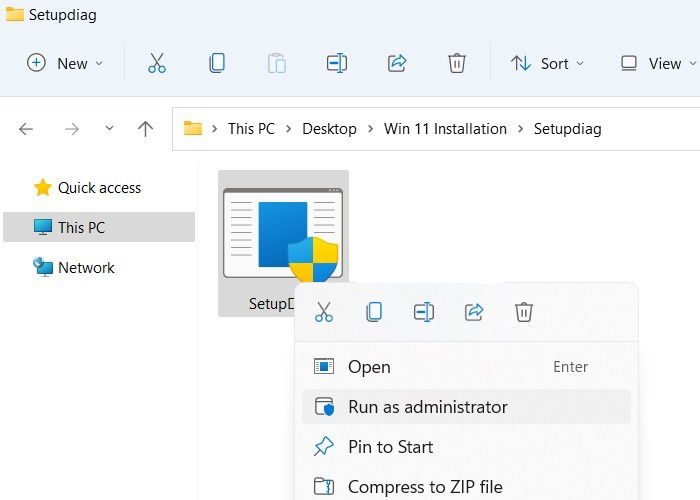Click Share icon in context menu
This screenshot has height=500, width=700.
(x=474, y=312)
